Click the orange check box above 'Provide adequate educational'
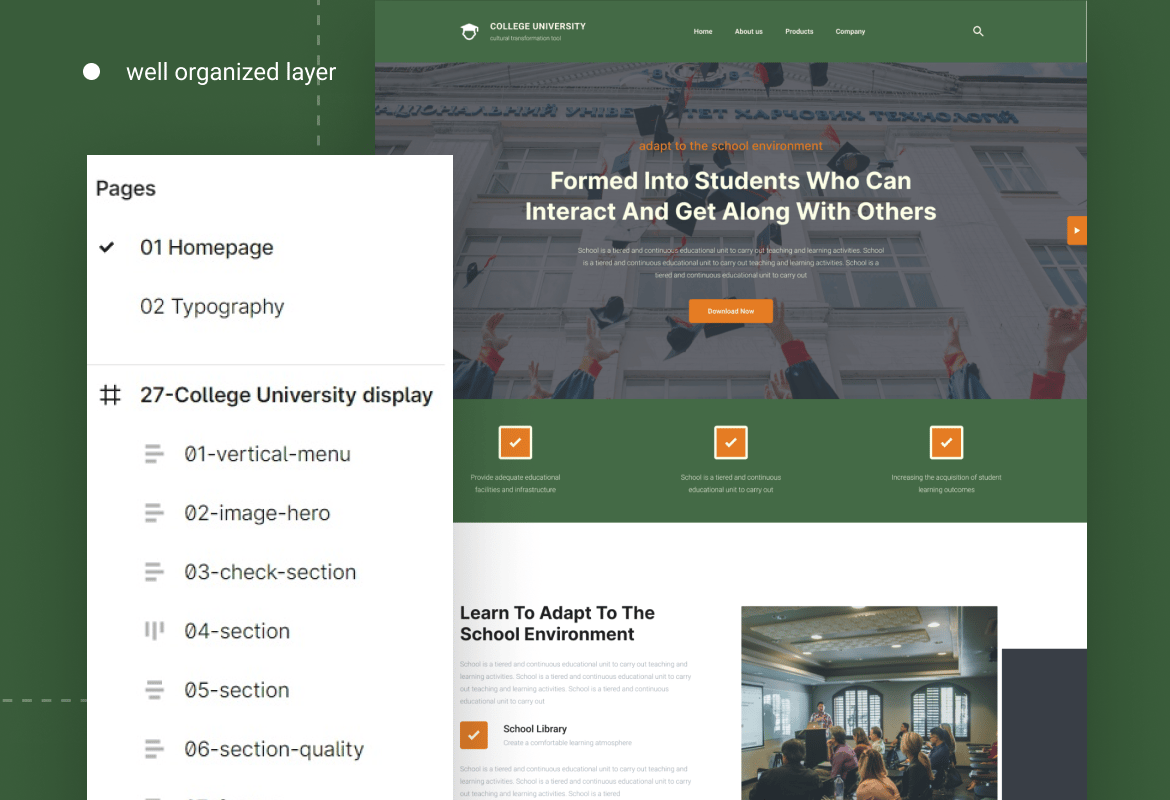 [515, 443]
